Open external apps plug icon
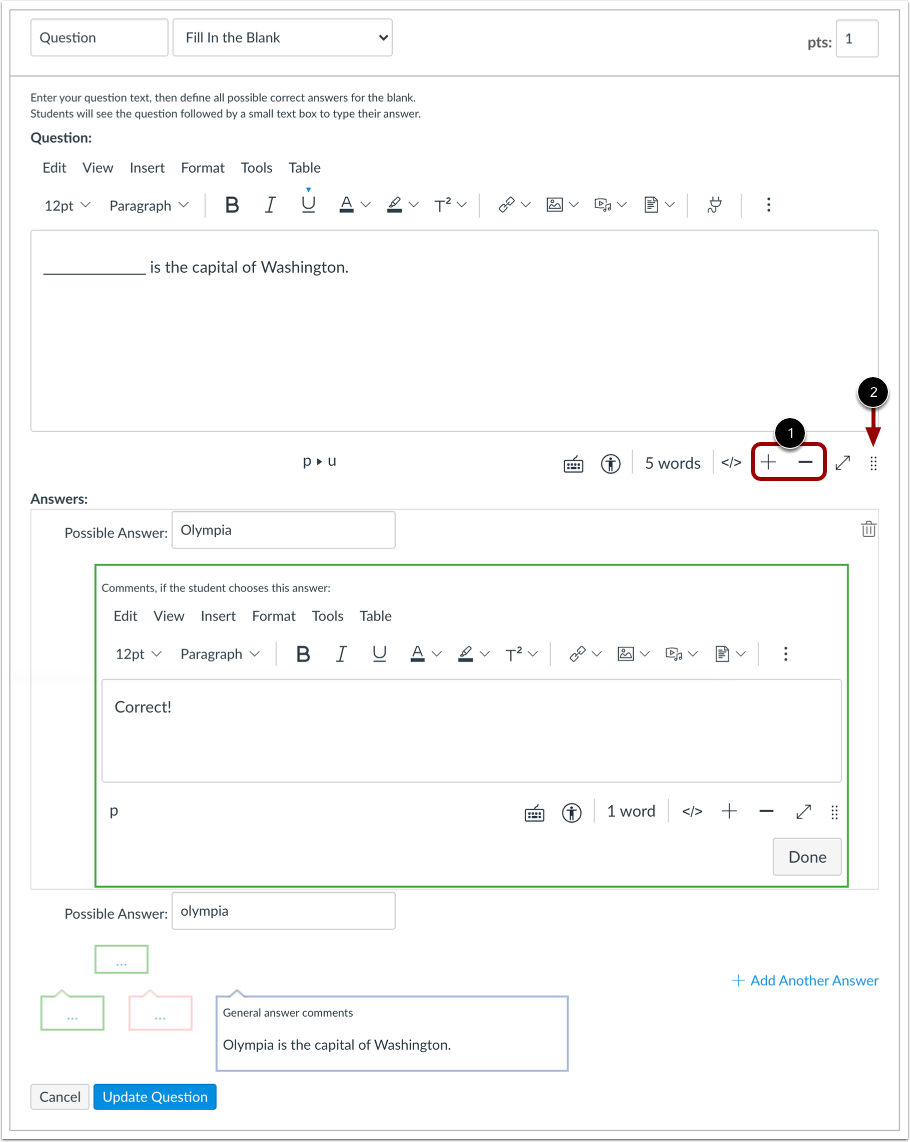This screenshot has height=1142, width=910. point(715,205)
